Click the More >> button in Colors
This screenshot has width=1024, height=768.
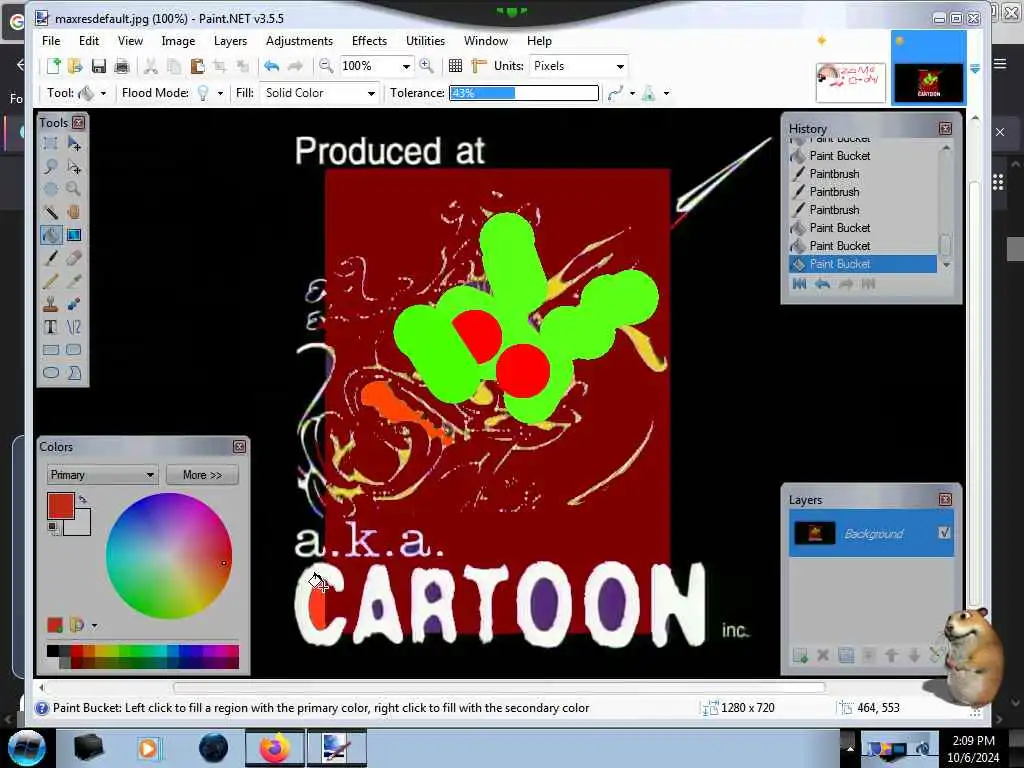coord(202,475)
